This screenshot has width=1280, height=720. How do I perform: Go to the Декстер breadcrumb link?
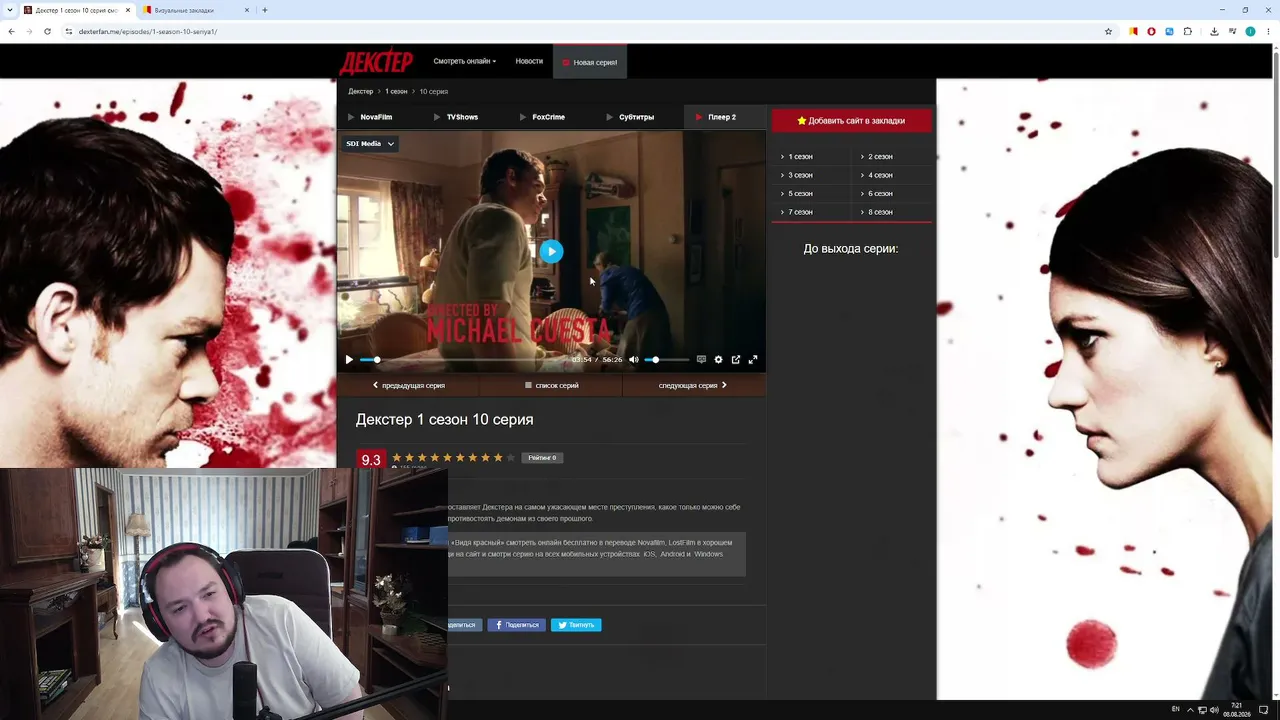(361, 91)
